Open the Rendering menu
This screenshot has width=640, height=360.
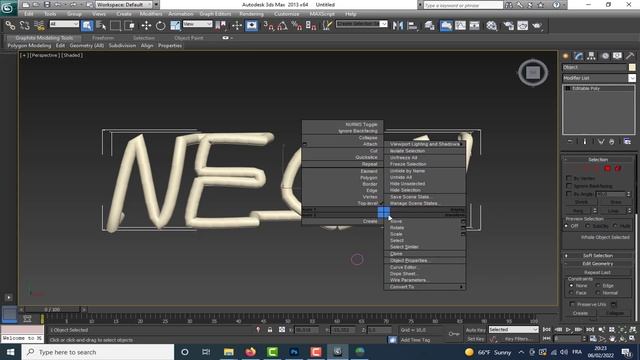point(251,14)
